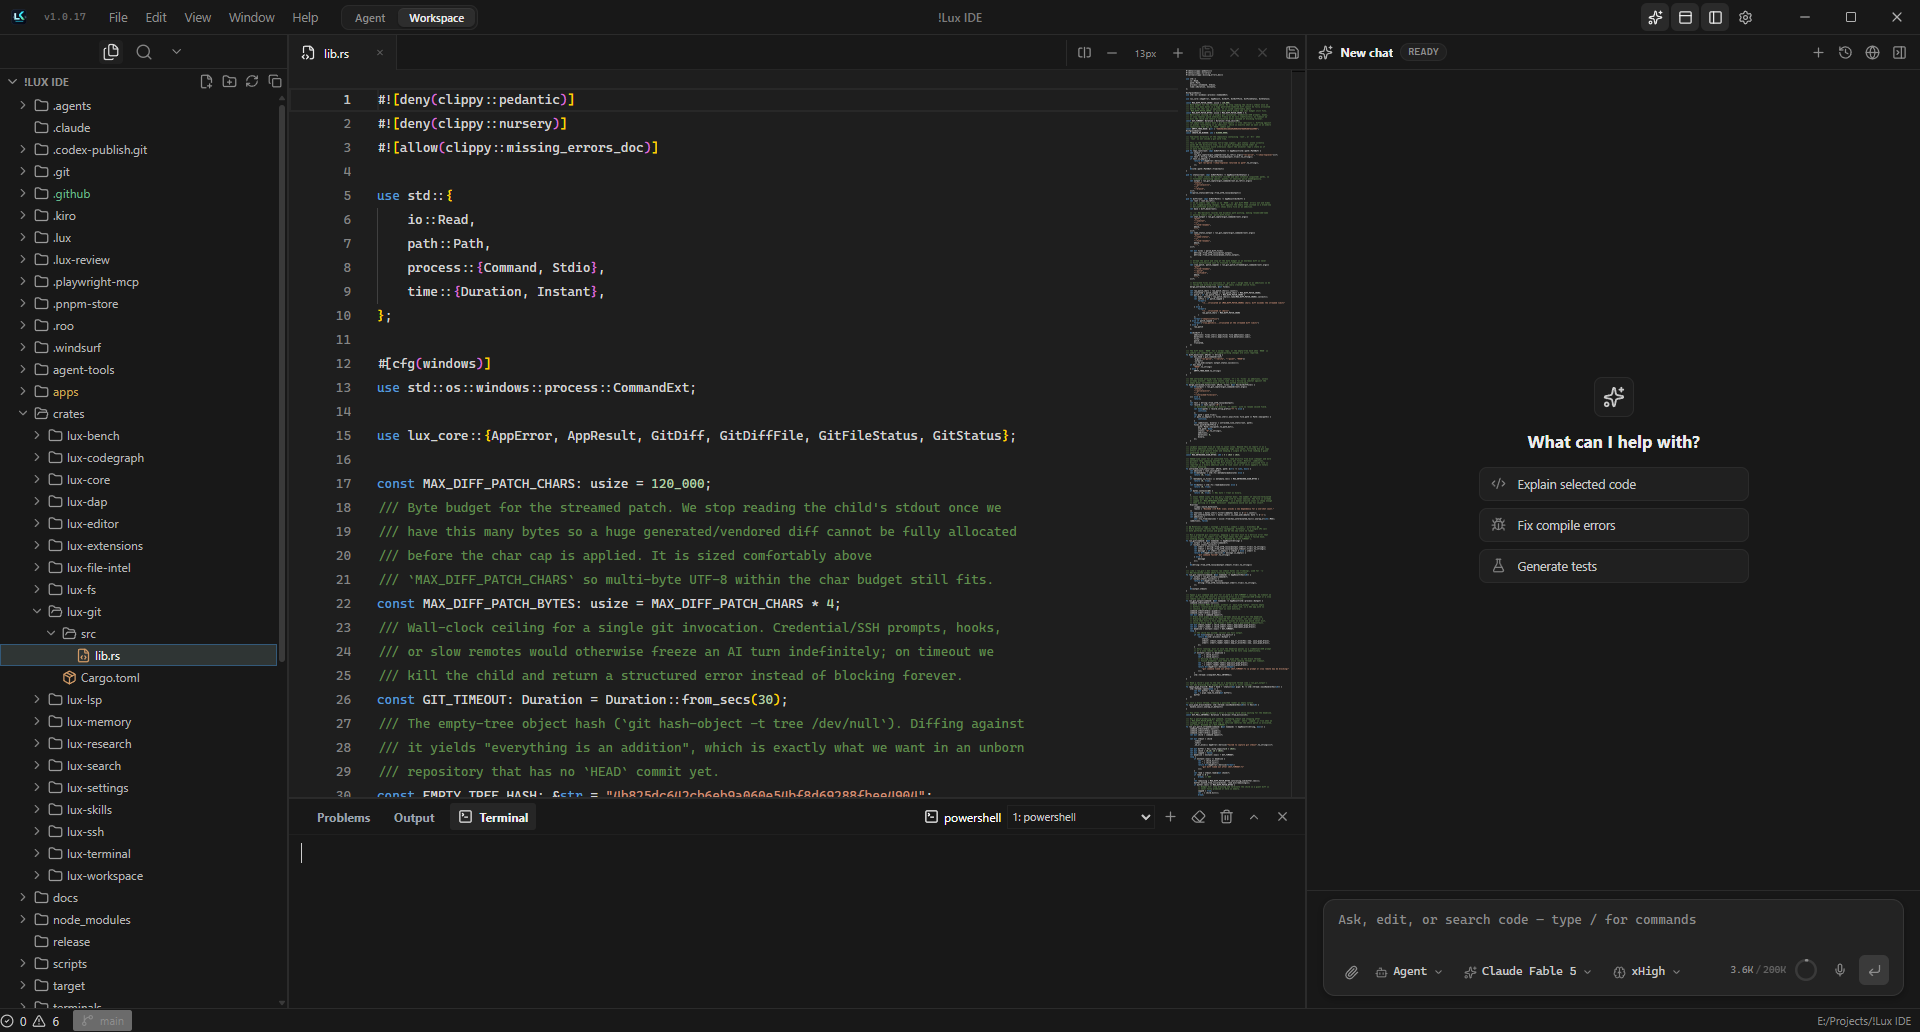Click the main branch indicator in status bar
The height and width of the screenshot is (1032, 1920).
(x=102, y=1021)
